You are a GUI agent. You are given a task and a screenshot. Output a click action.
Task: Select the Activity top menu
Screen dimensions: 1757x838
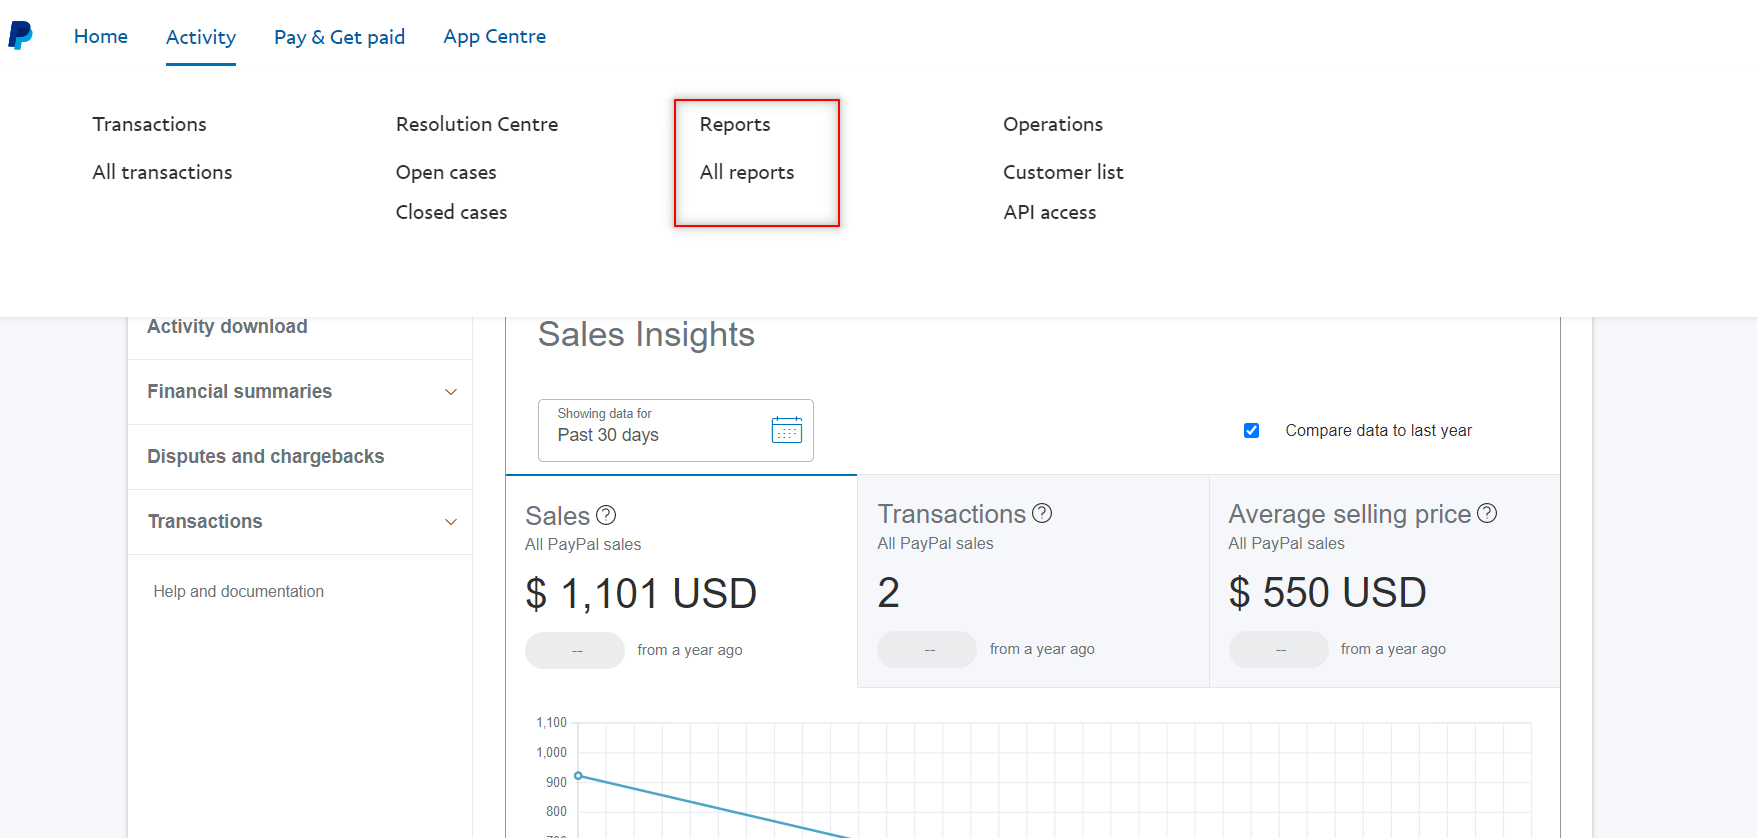201,37
